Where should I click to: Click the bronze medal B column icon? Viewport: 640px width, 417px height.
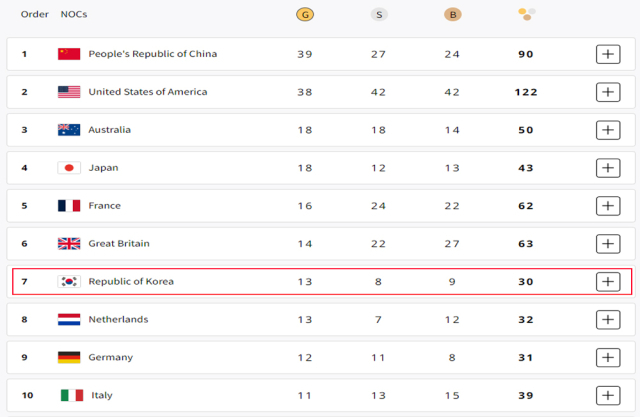point(453,15)
